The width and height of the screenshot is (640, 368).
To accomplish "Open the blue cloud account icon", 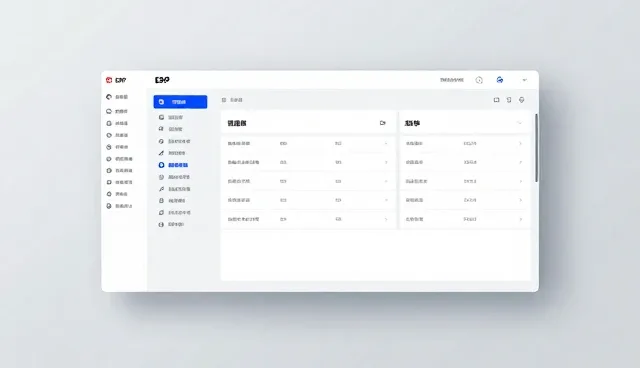I will coord(500,80).
